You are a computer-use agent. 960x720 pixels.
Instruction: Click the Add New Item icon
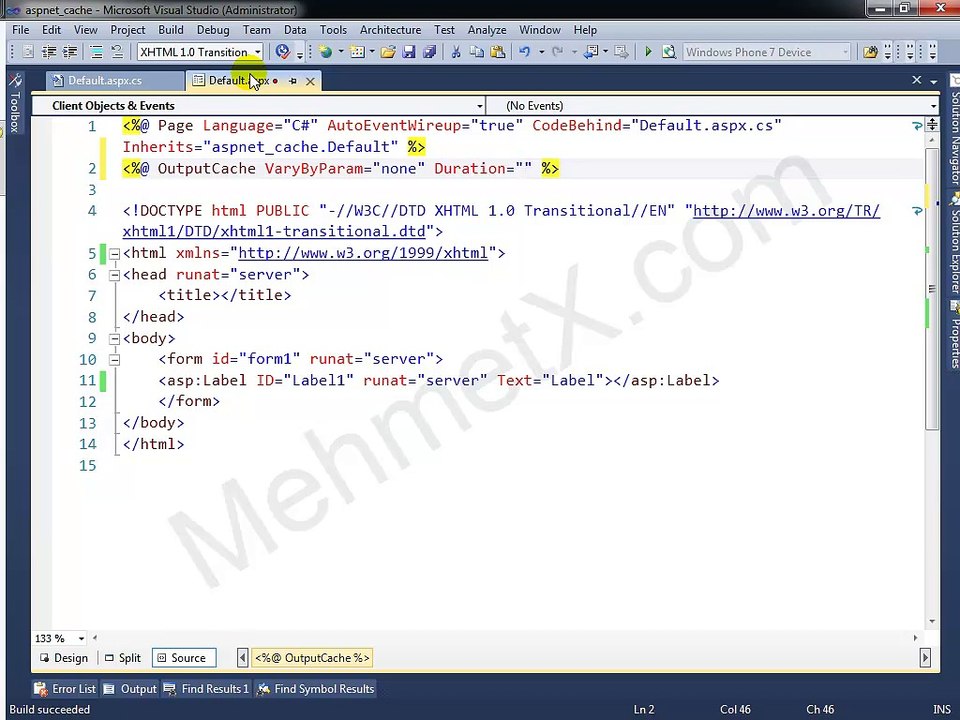[x=358, y=52]
